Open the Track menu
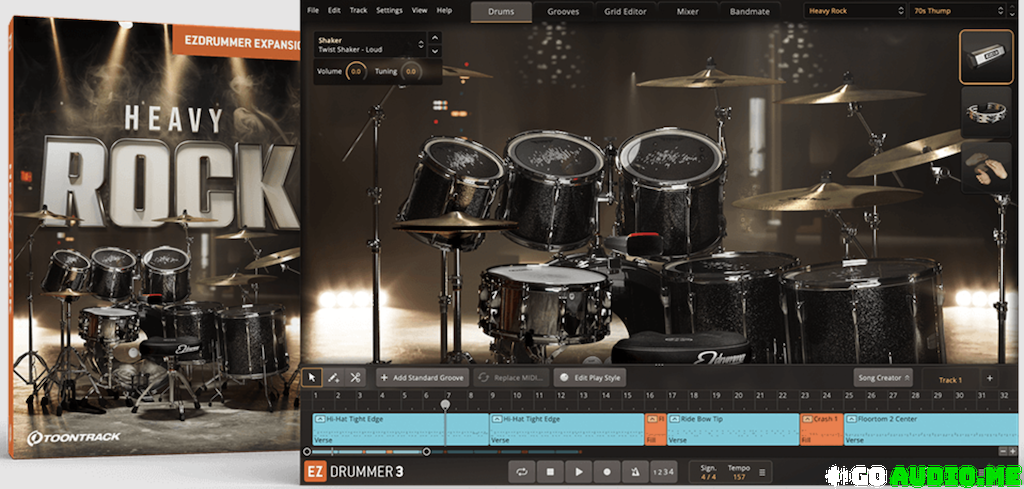The height and width of the screenshot is (489, 1024). pos(359,10)
